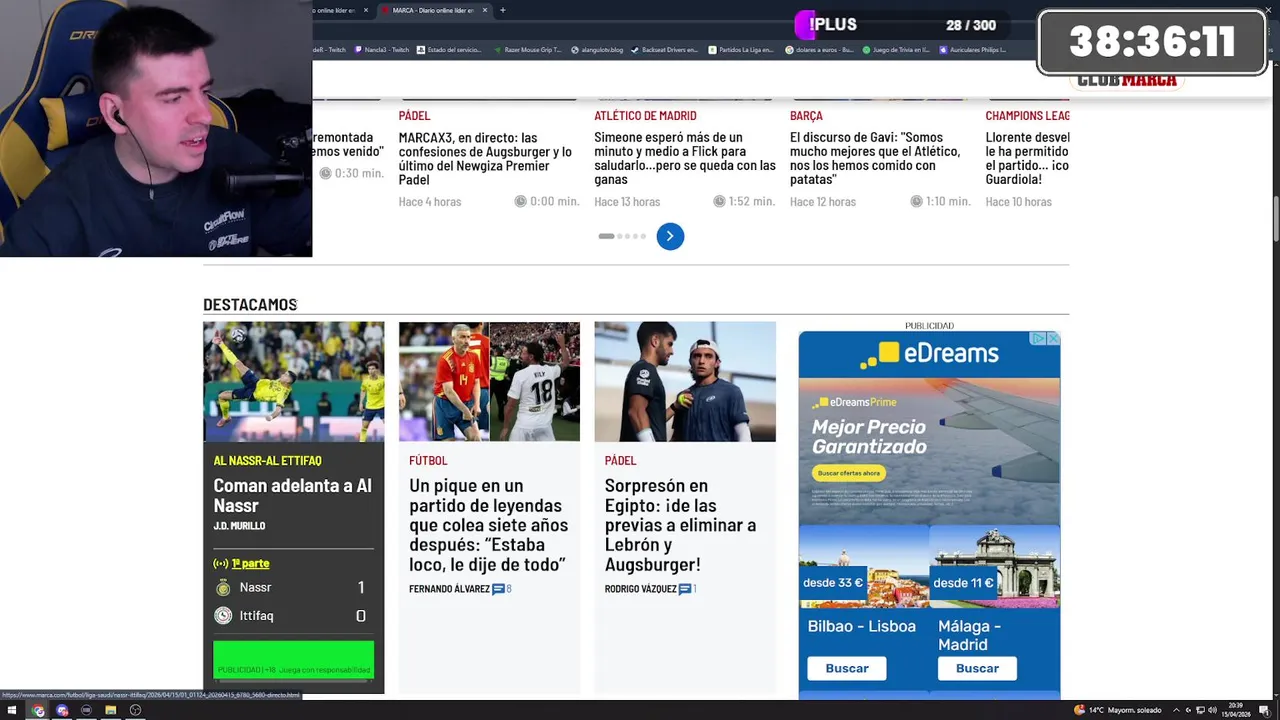Click Bilbao - Lisboa destination image
The width and height of the screenshot is (1280, 720).
tap(864, 566)
